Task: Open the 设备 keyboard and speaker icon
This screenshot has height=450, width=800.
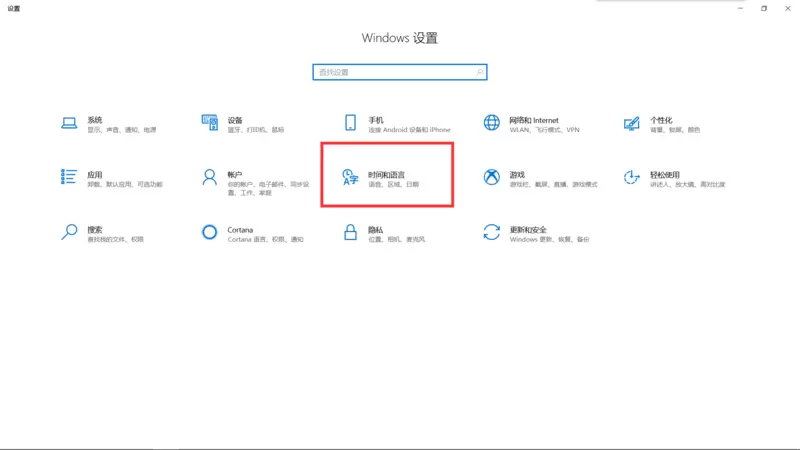Action: click(210, 122)
